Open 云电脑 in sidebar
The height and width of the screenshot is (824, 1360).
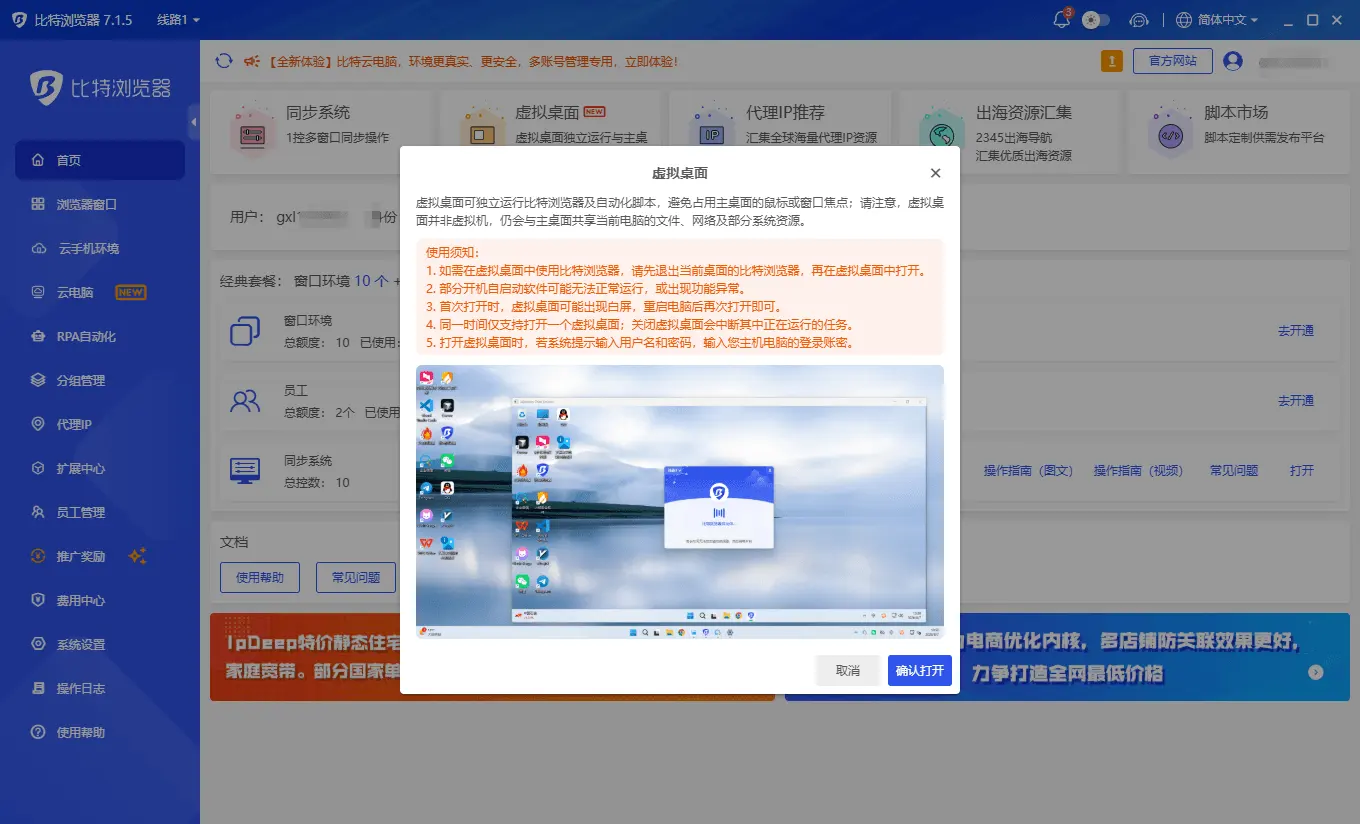pos(100,292)
